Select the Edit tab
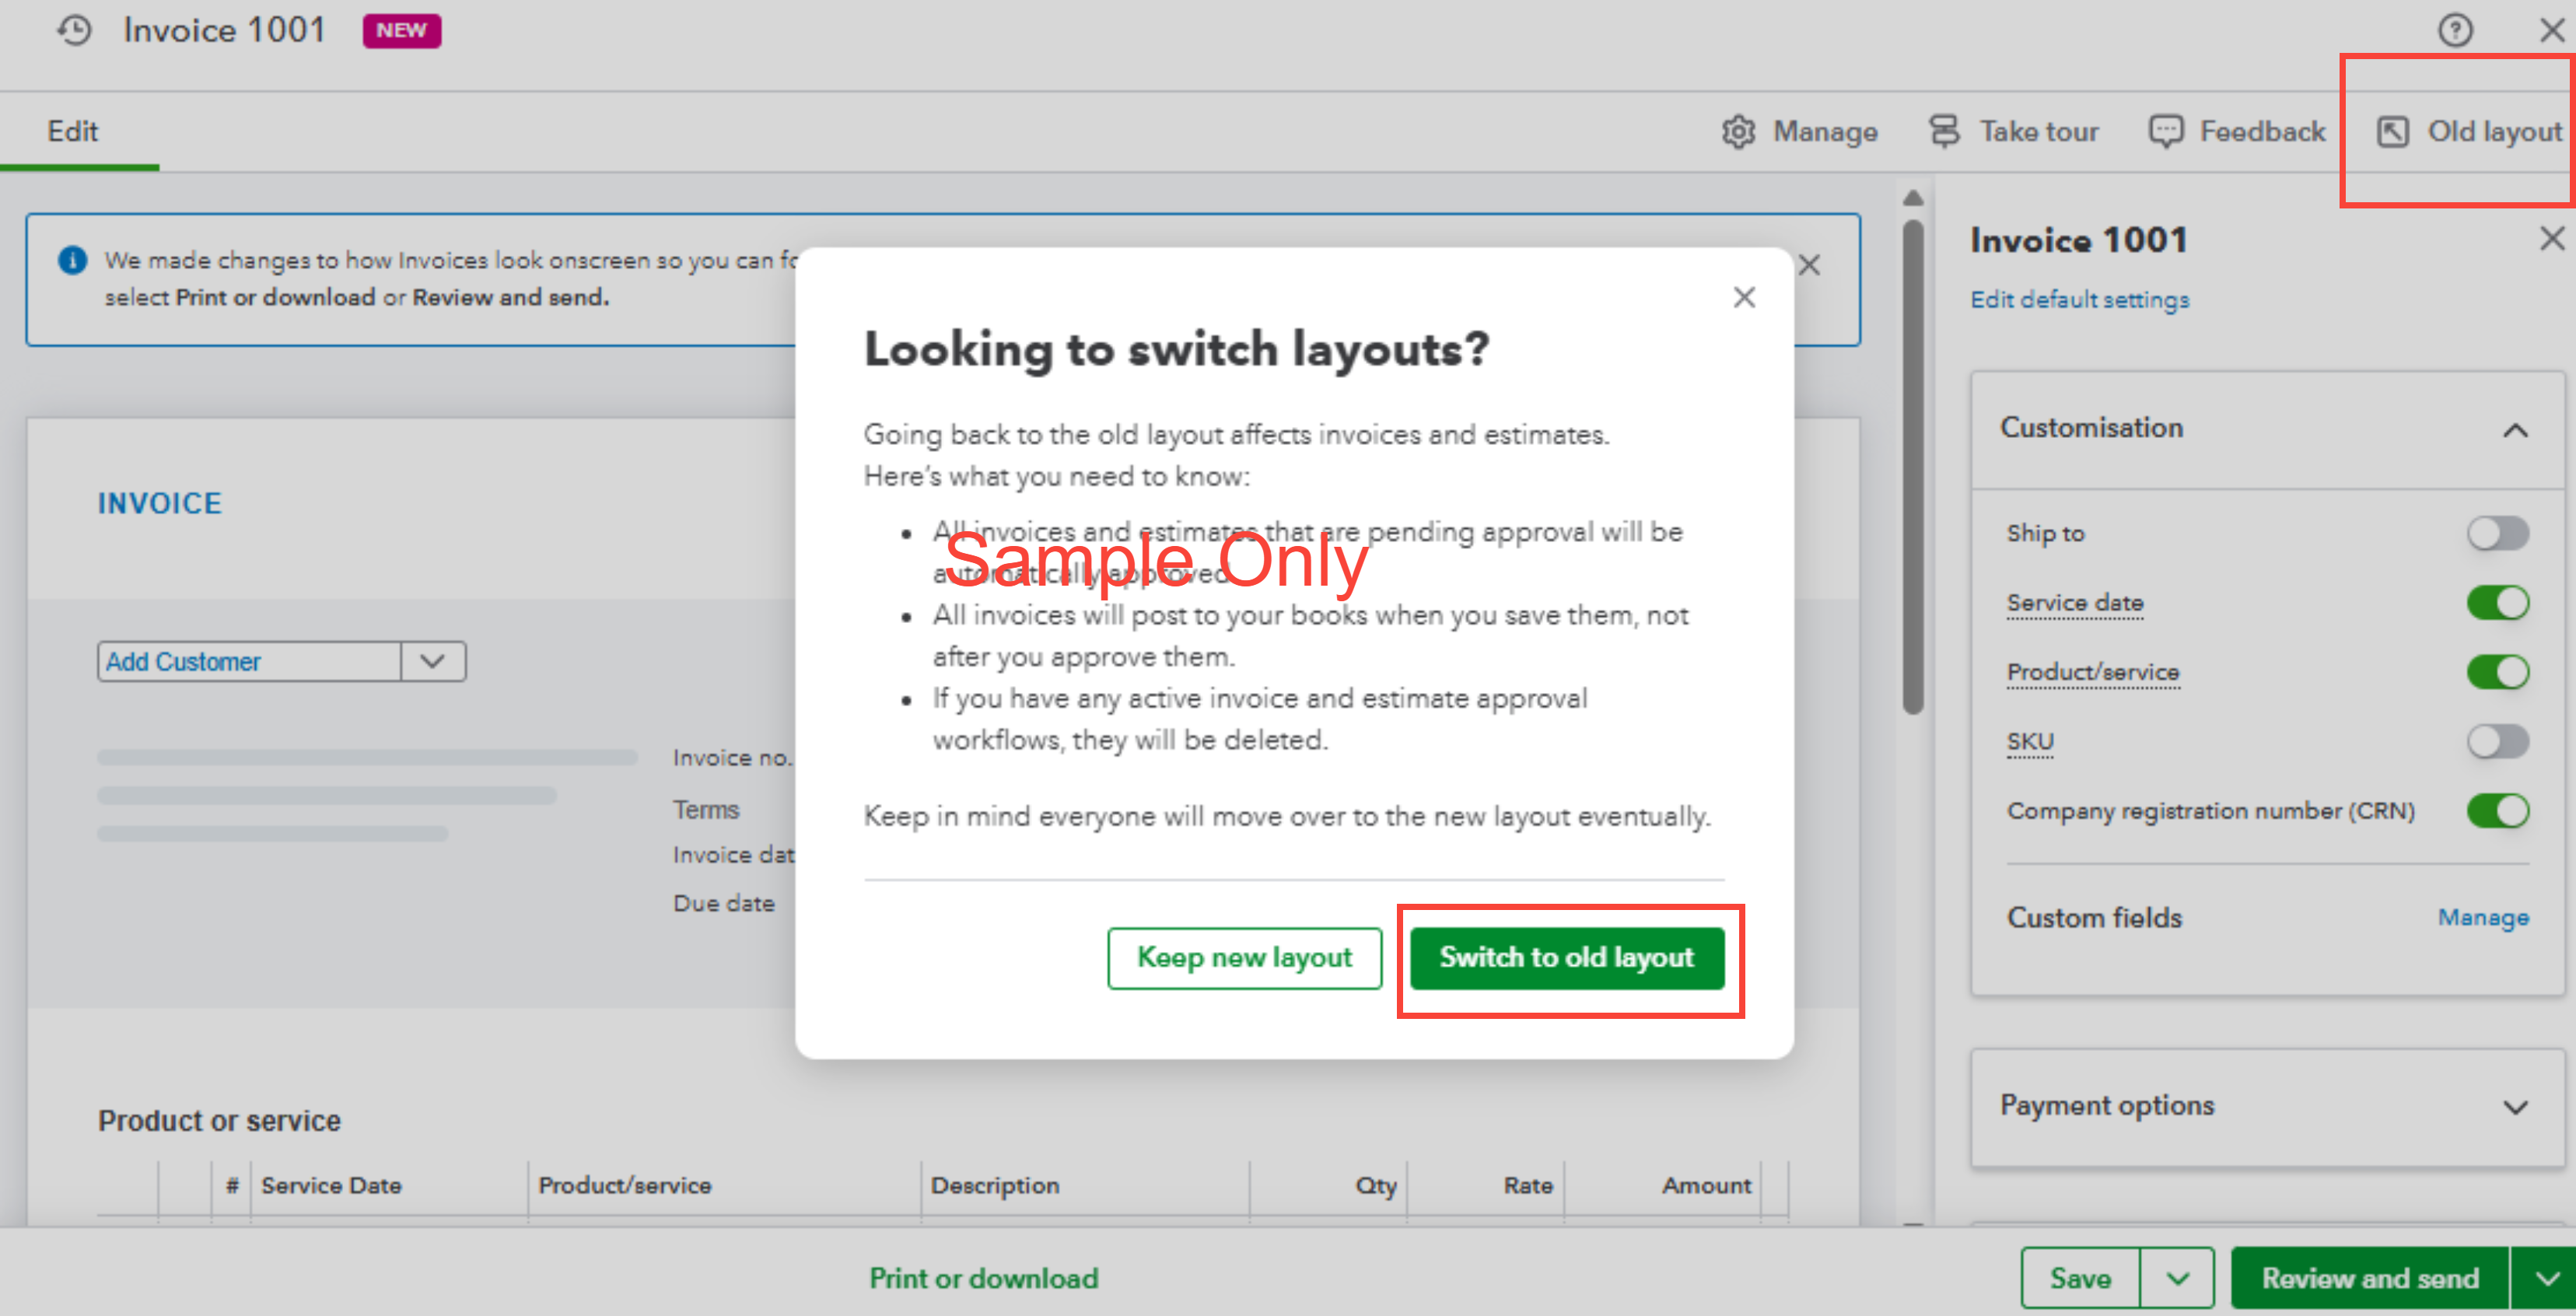The image size is (2576, 1316). click(73, 132)
